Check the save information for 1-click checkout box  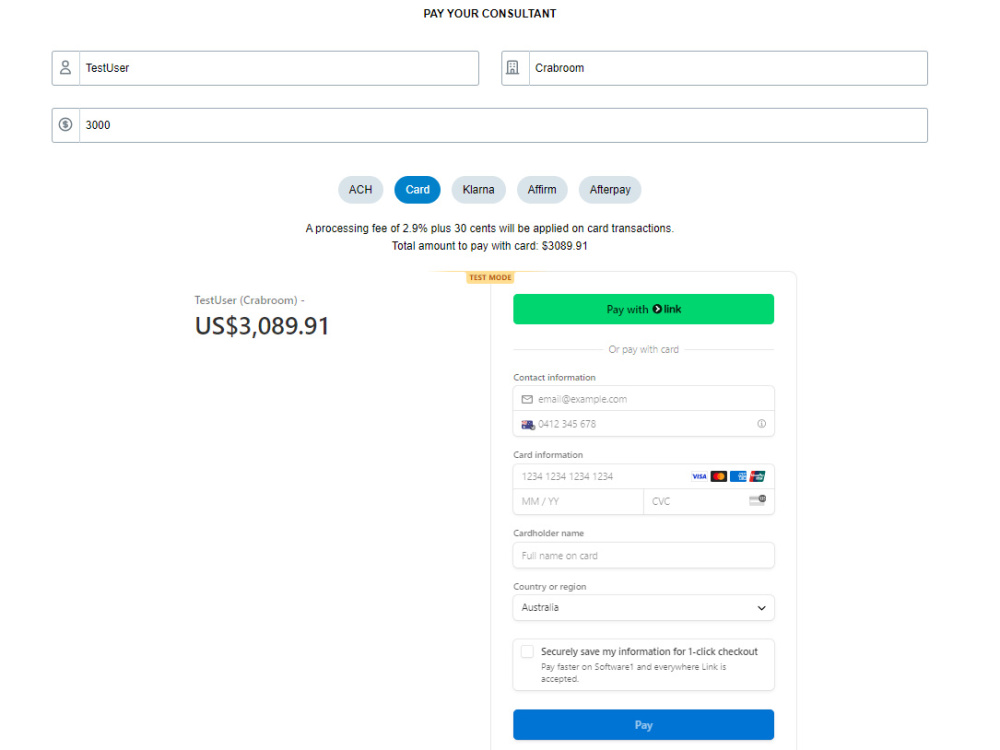pyautogui.click(x=527, y=652)
